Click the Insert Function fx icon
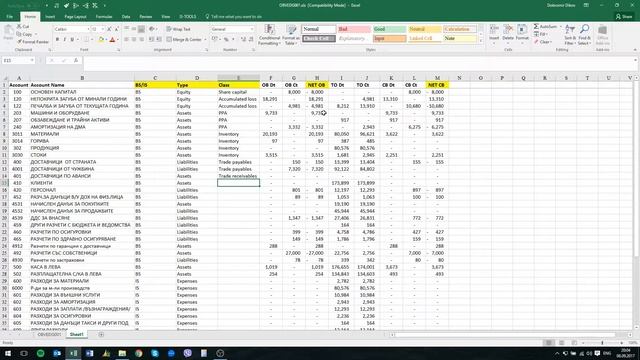 coord(76,60)
